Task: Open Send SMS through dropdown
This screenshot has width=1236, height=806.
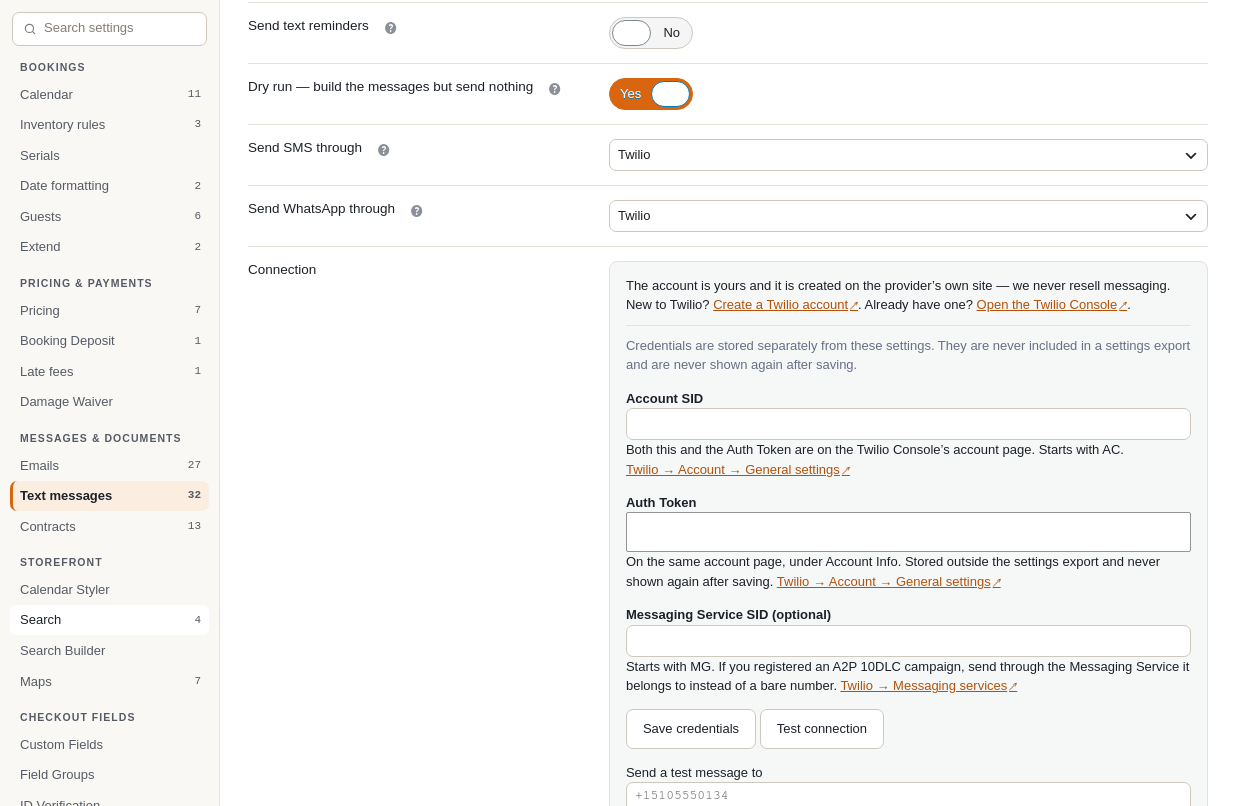Action: click(908, 155)
